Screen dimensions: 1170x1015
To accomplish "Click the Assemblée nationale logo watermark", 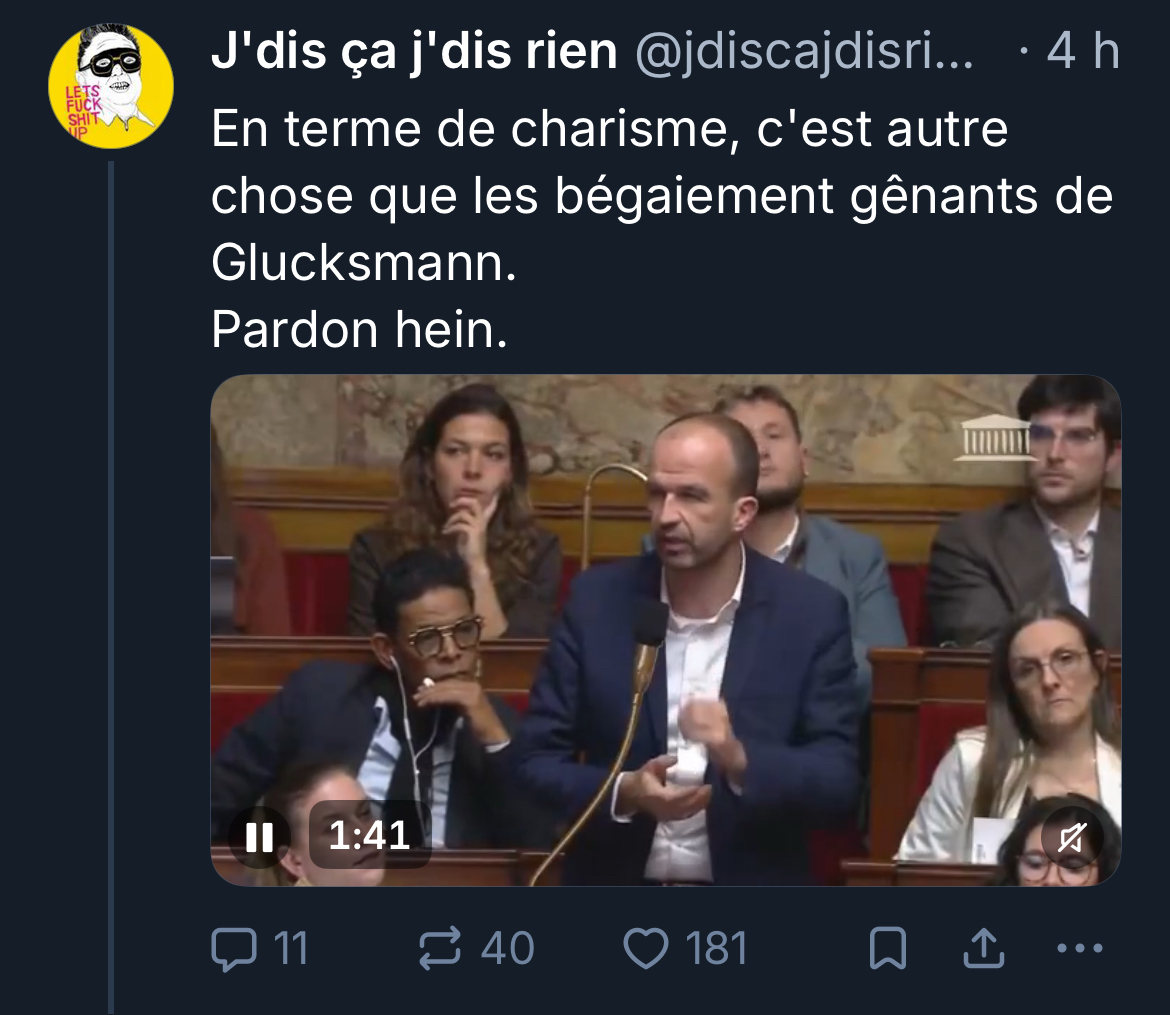I will tap(996, 438).
